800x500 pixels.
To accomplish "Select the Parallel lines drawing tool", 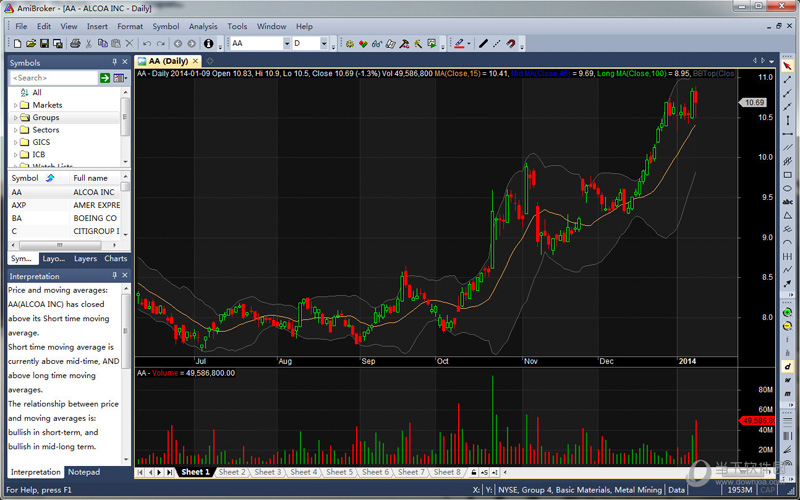I will [x=787, y=147].
